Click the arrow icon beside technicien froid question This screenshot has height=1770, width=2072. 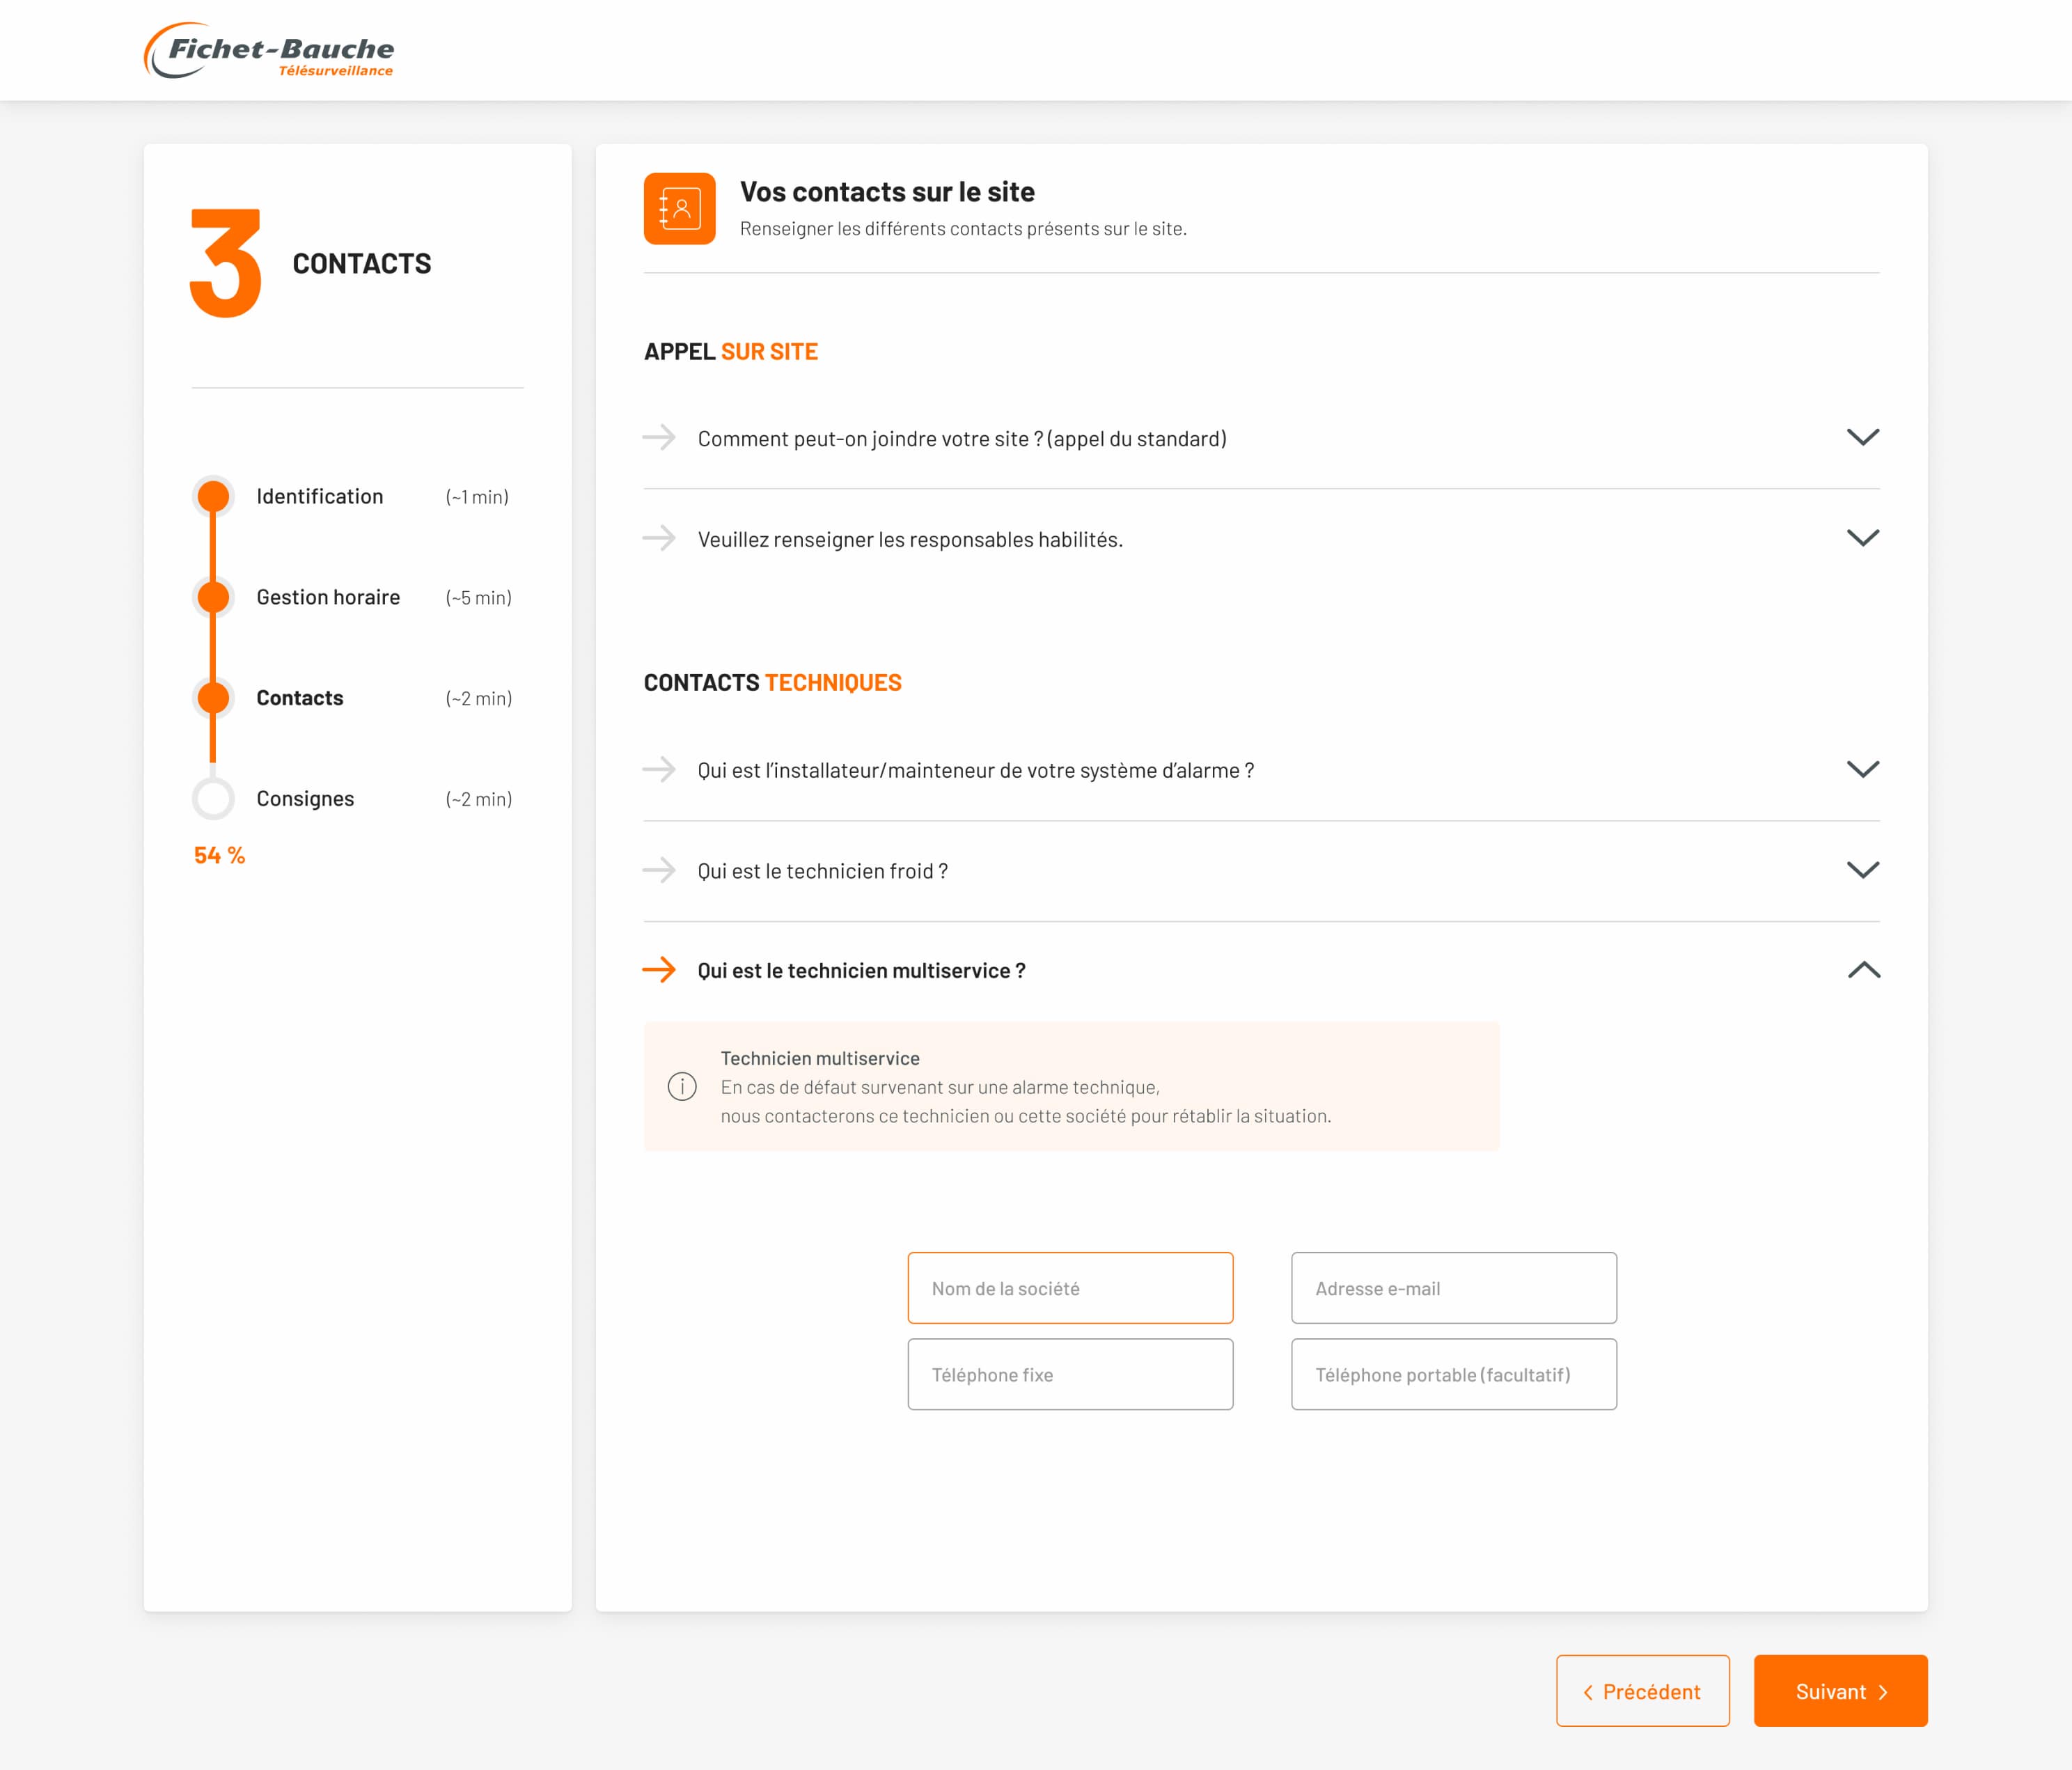pos(659,870)
